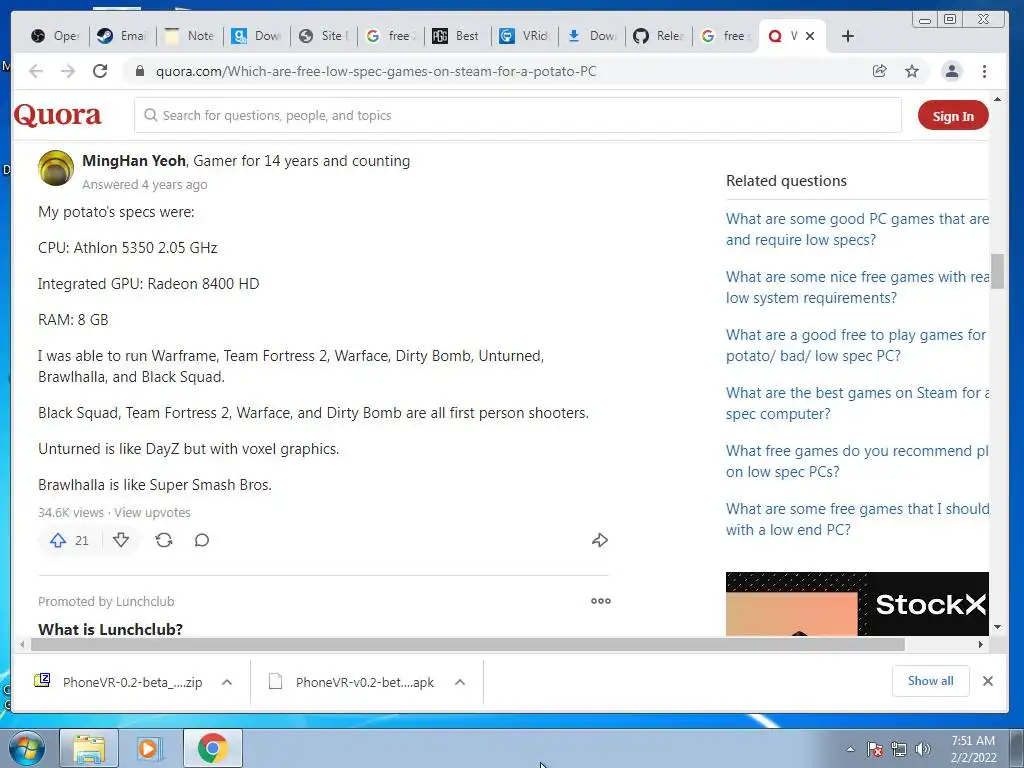The image size is (1024, 768).
Task: Downvote MingHan Yeoh's answer
Action: (x=121, y=540)
